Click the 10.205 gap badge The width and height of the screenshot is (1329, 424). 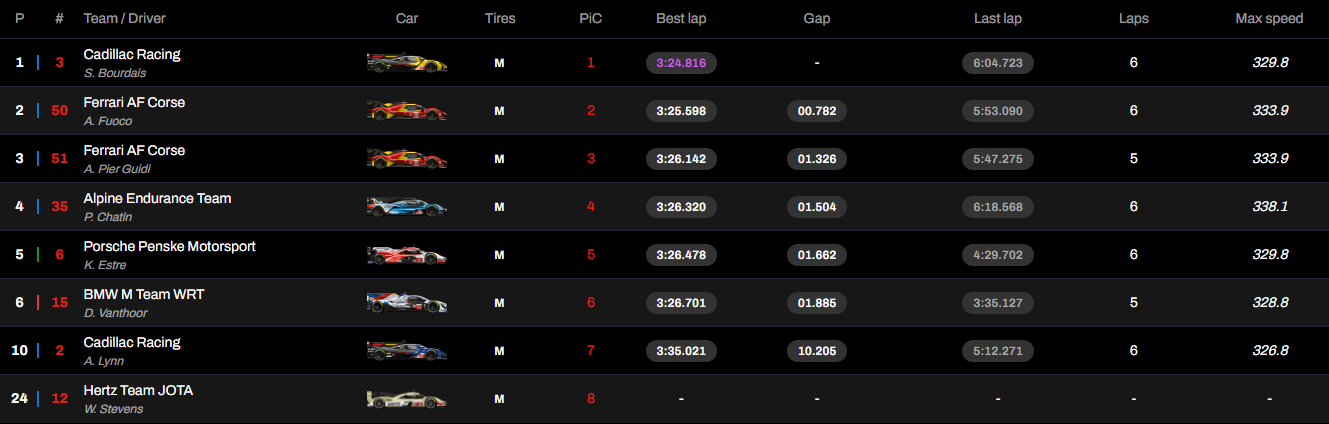[x=817, y=351]
